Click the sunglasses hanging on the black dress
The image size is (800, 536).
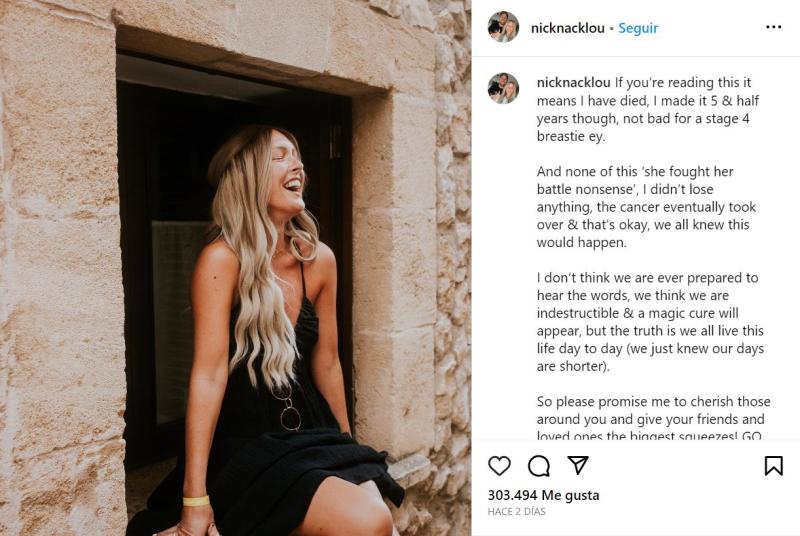[289, 414]
